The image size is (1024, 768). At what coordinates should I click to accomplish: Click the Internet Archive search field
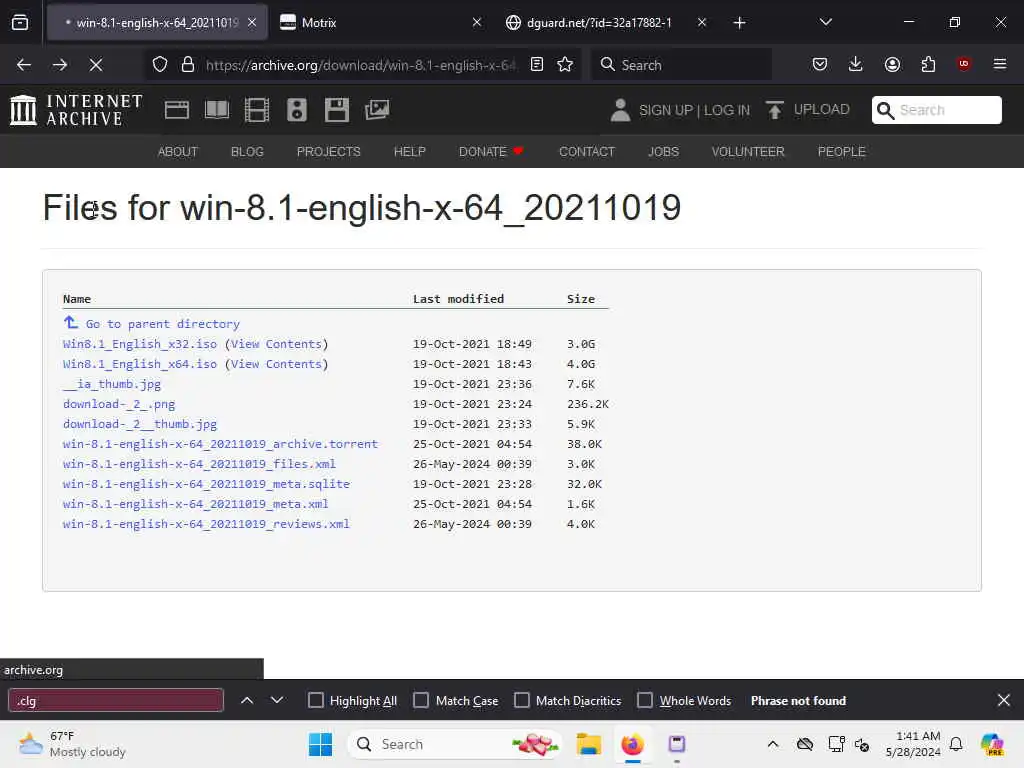point(936,110)
